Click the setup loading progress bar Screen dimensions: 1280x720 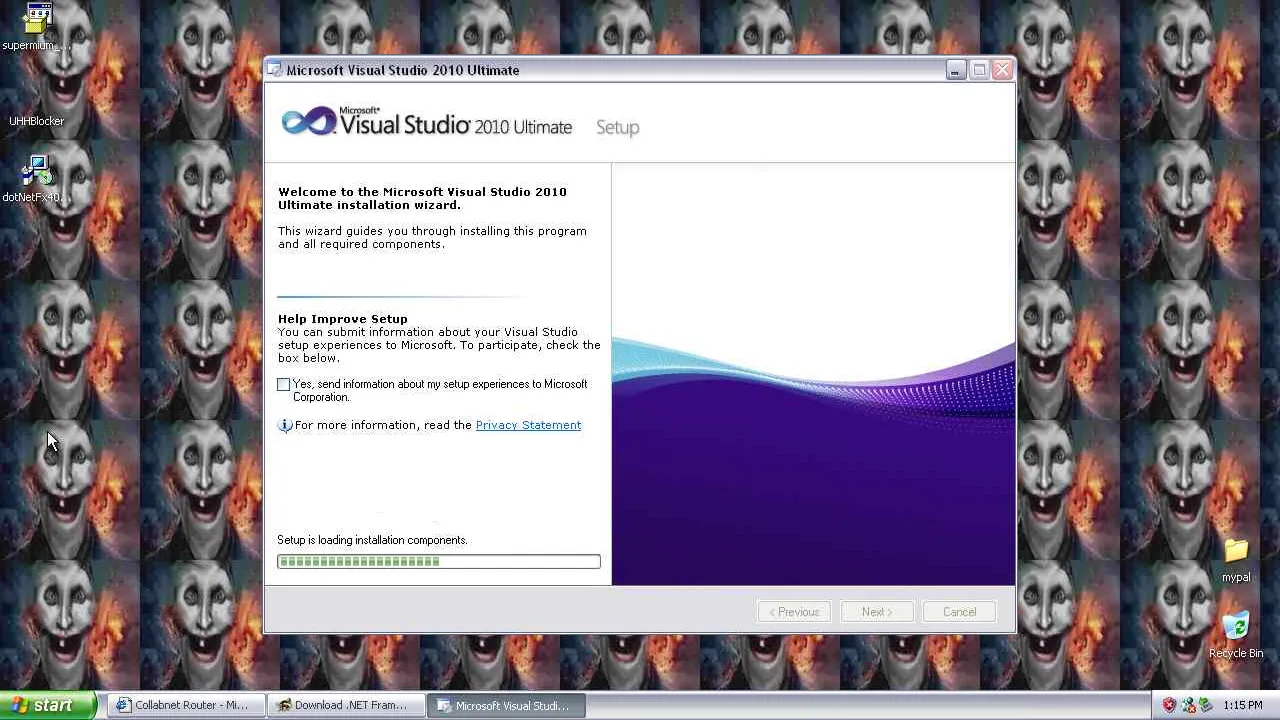439,562
